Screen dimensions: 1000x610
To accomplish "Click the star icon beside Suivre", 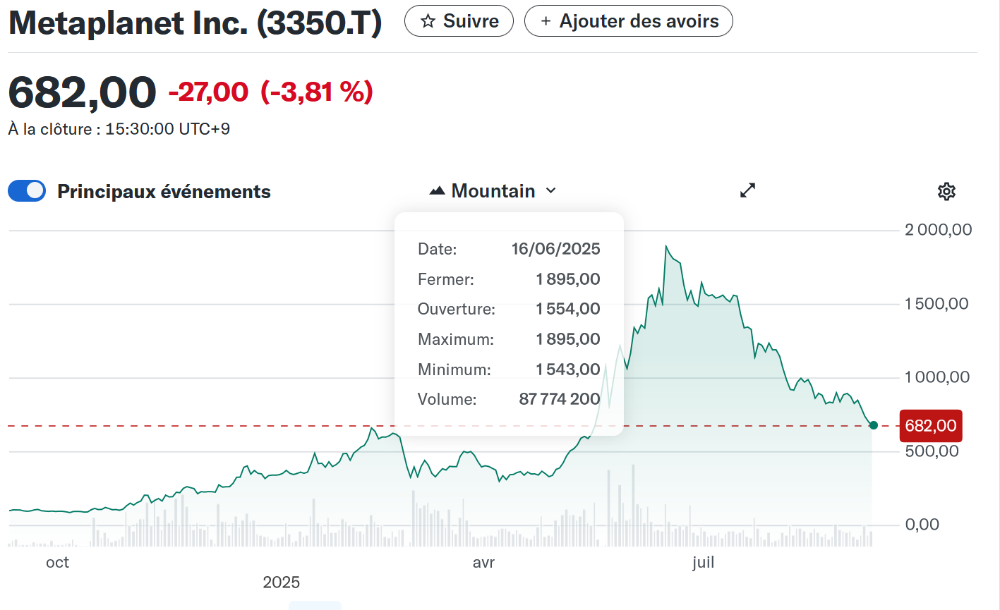I will (428, 21).
